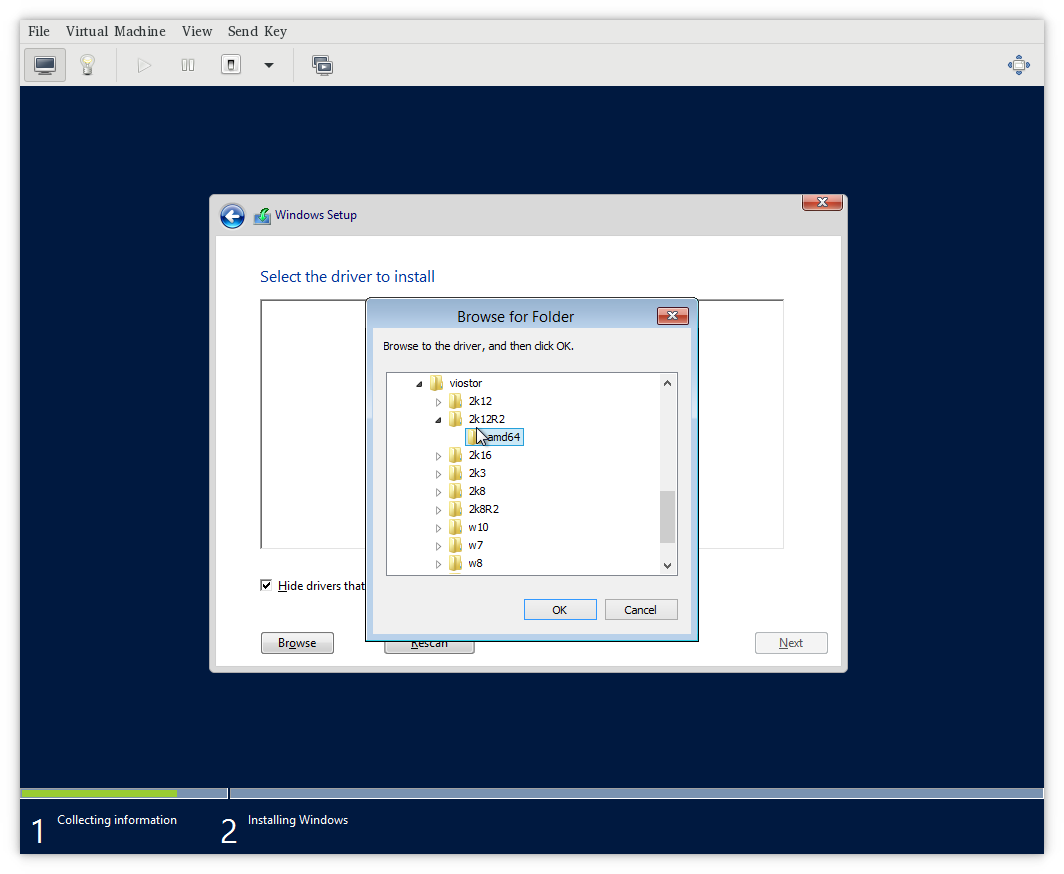
Task: Cancel the Browse for Folder dialog
Action: (640, 610)
